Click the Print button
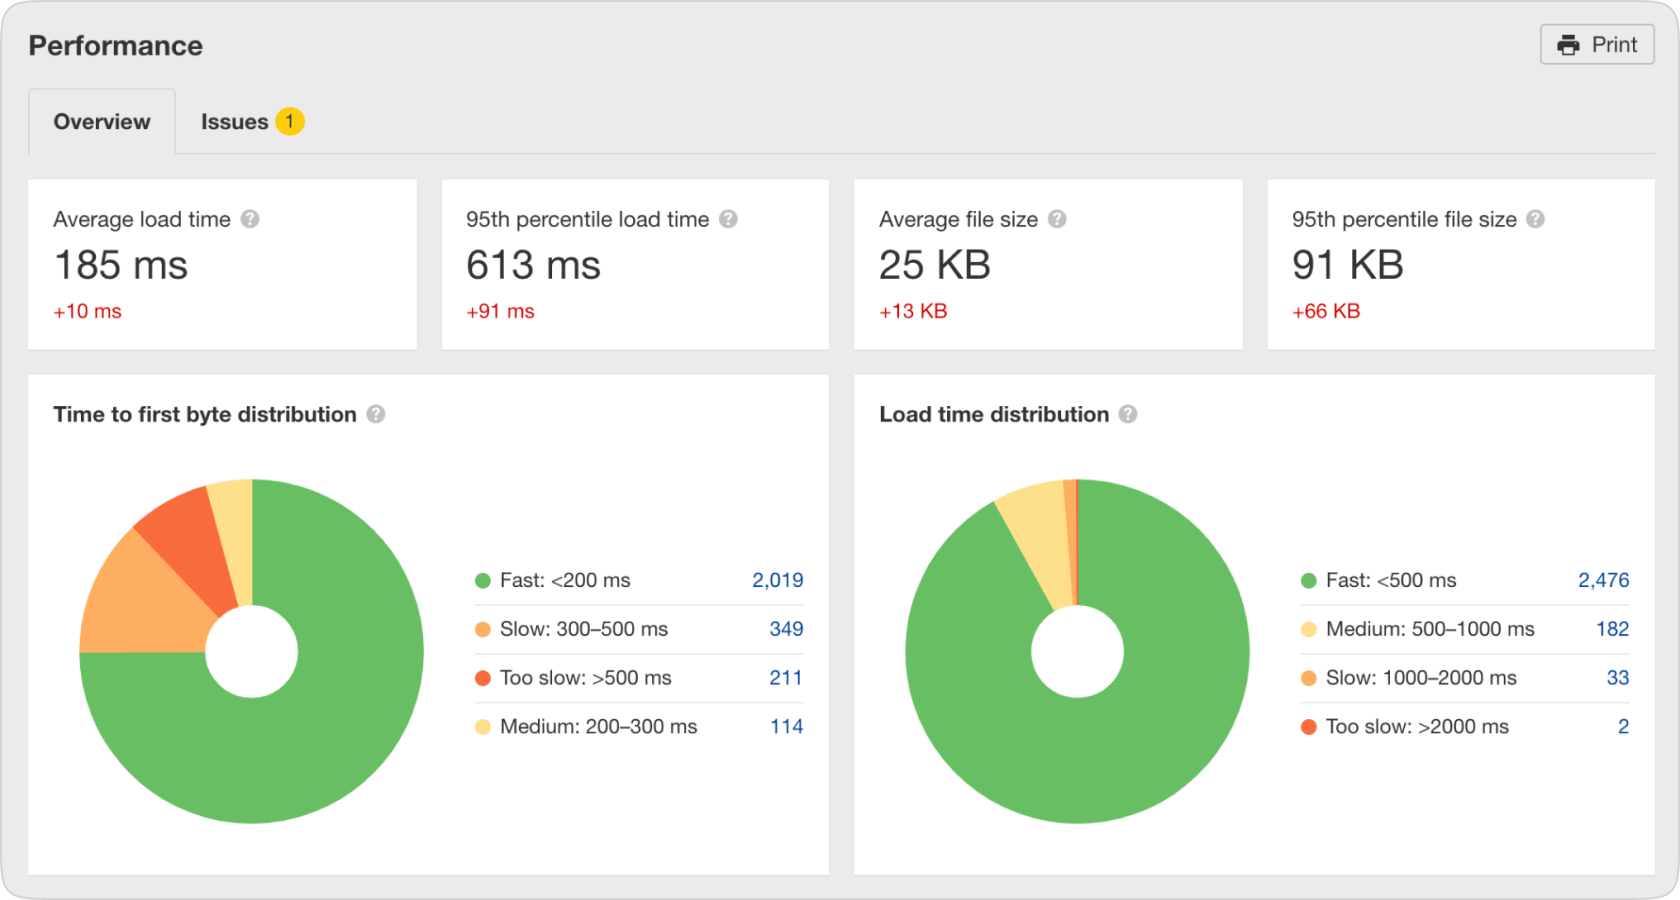 pos(1597,45)
